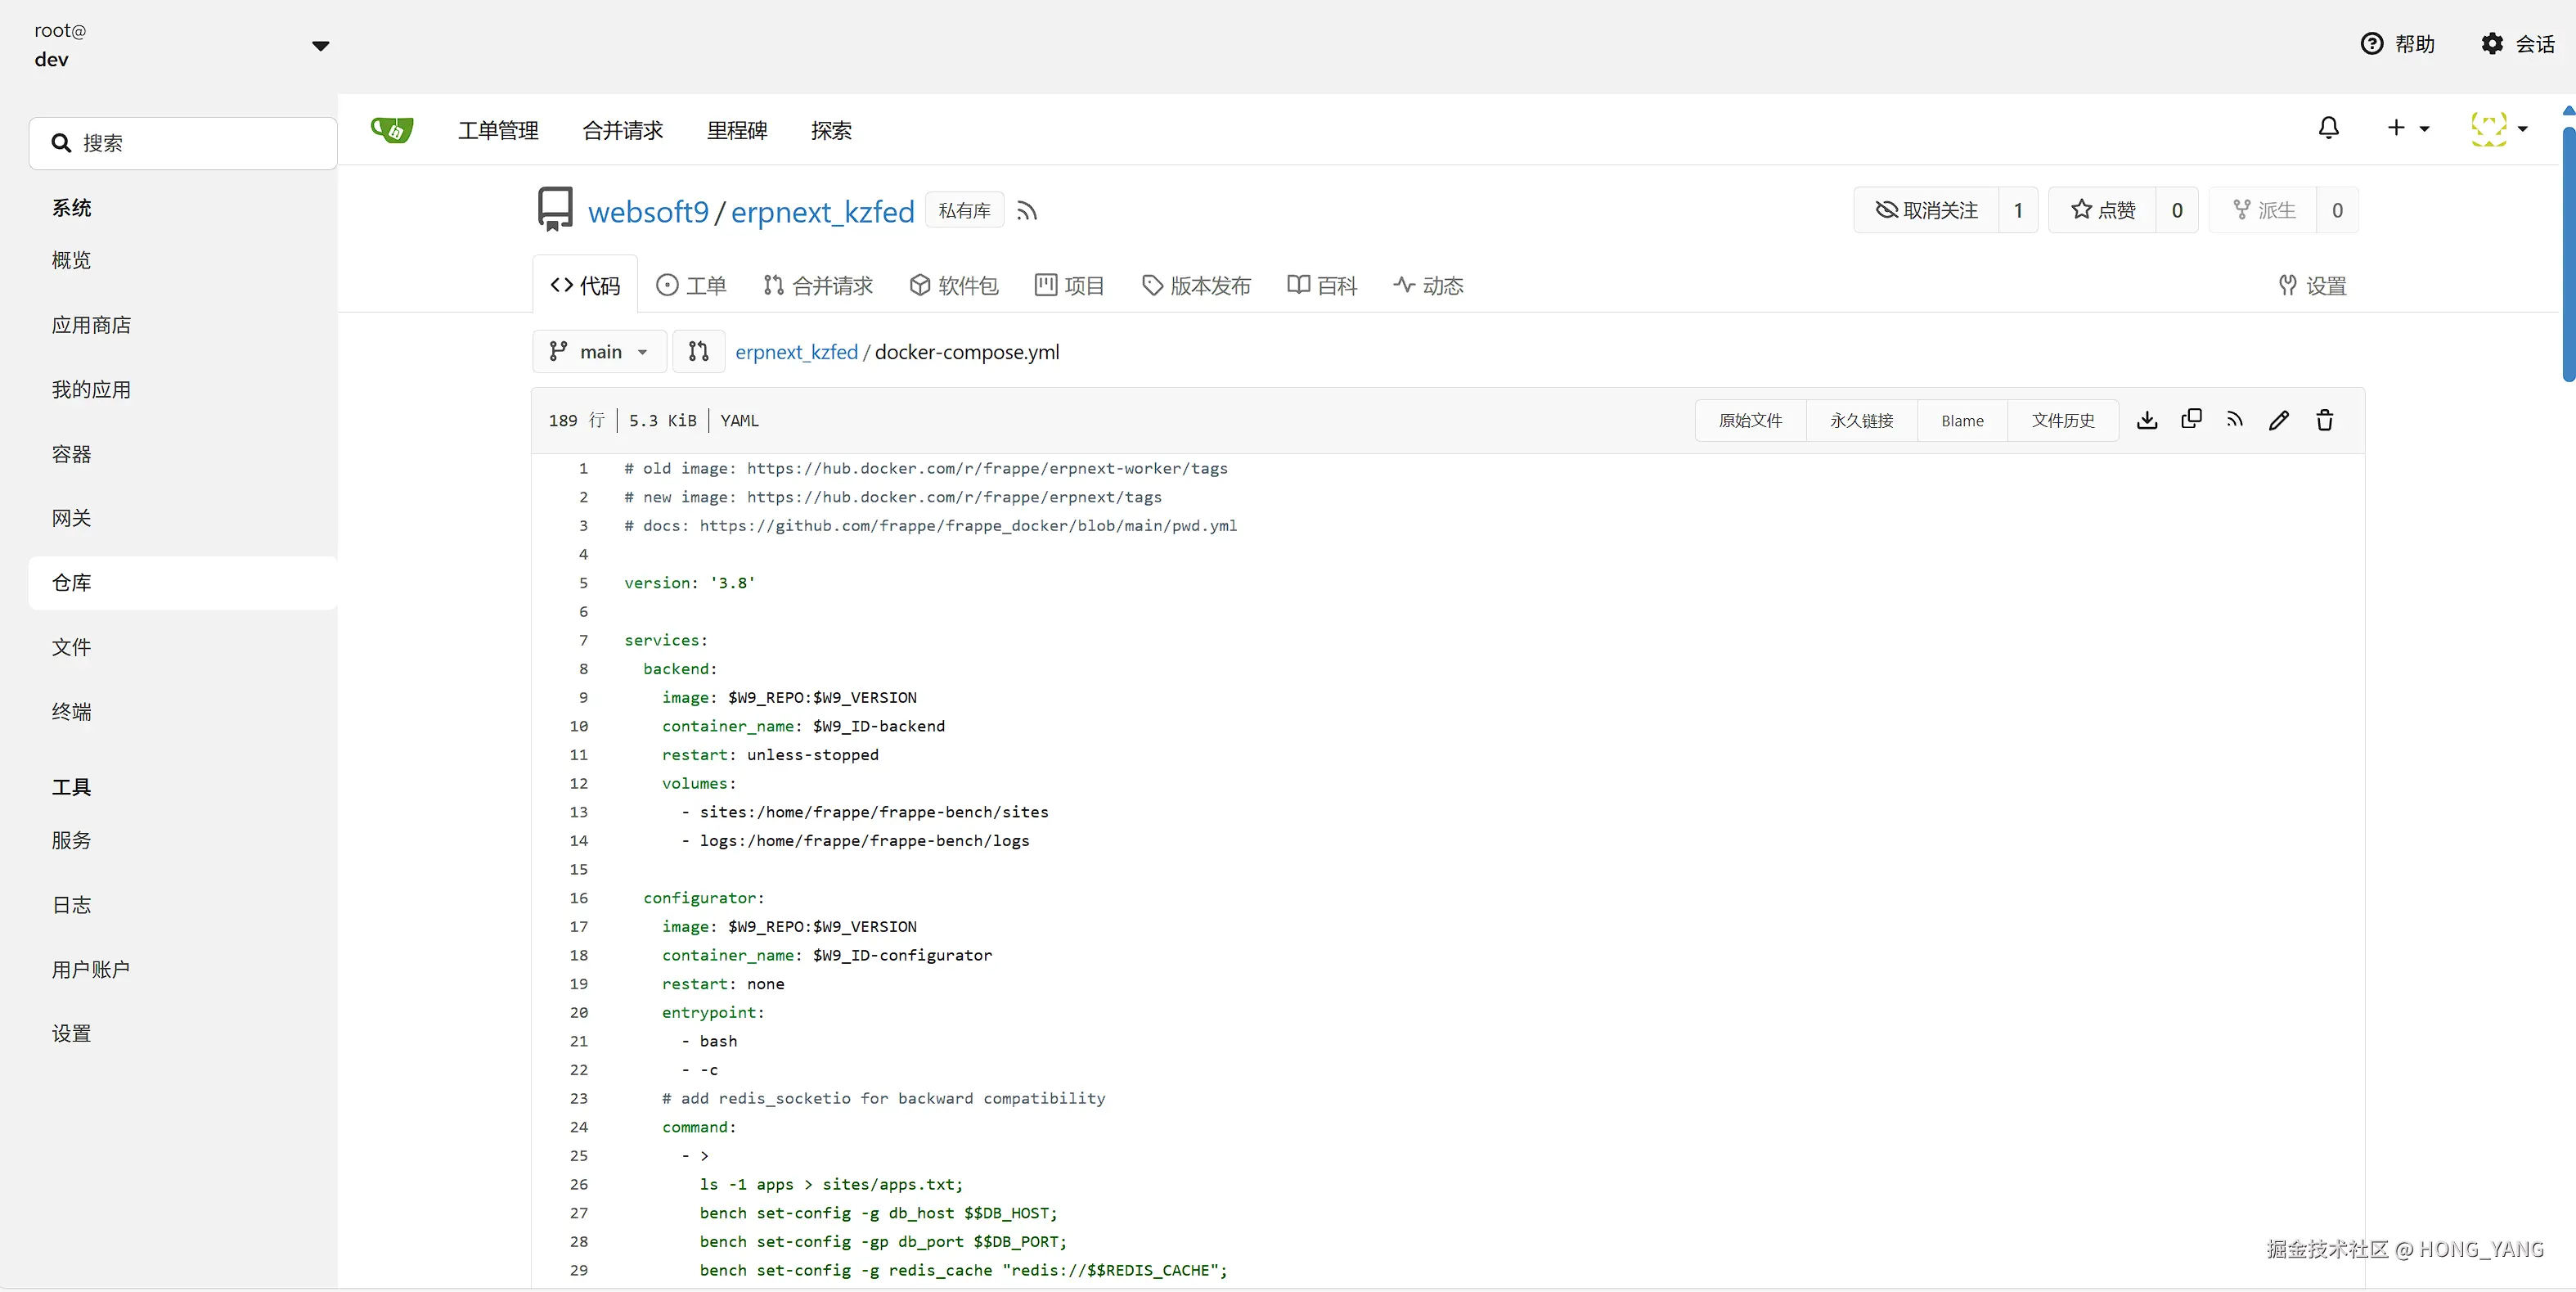Image resolution: width=2576 pixels, height=1292 pixels.
Task: Open the root@dev host dropdown arrow
Action: click(x=320, y=46)
